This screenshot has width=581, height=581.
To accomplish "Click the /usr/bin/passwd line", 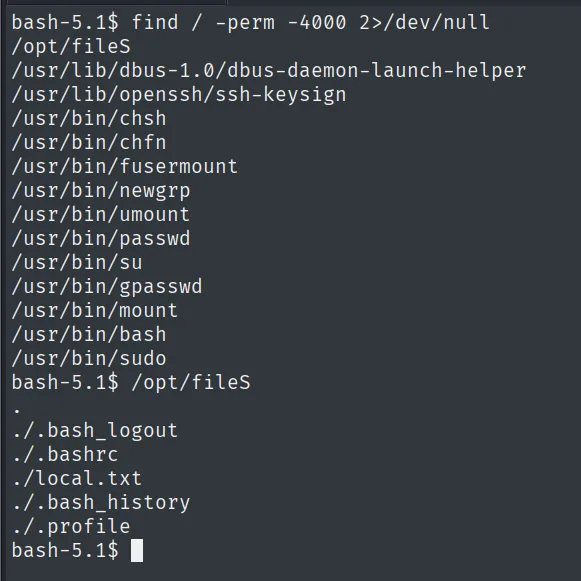I will pyautogui.click(x=101, y=239).
